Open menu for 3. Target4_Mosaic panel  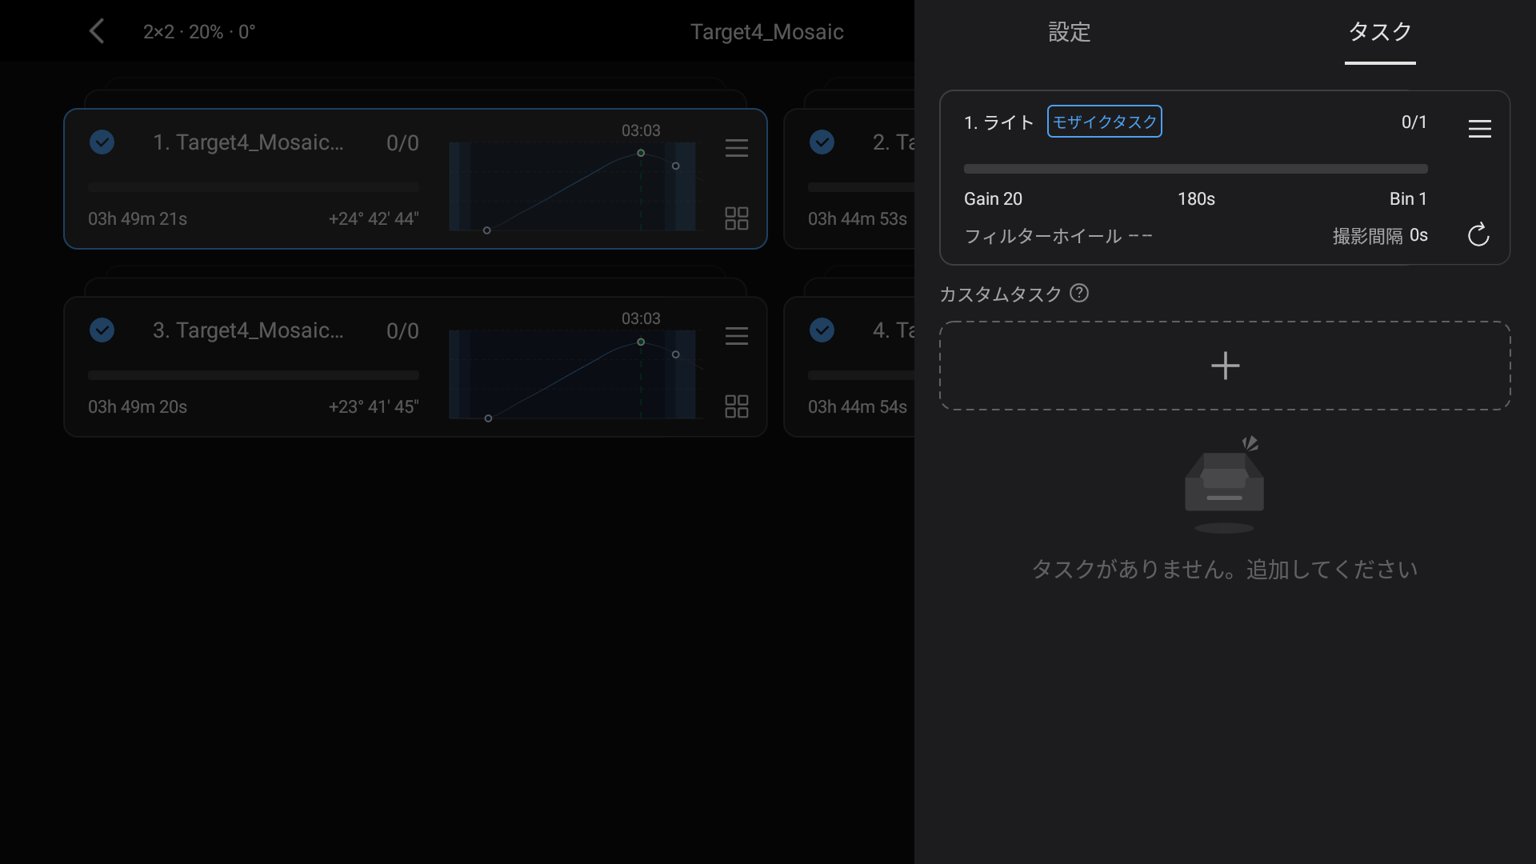(x=736, y=336)
